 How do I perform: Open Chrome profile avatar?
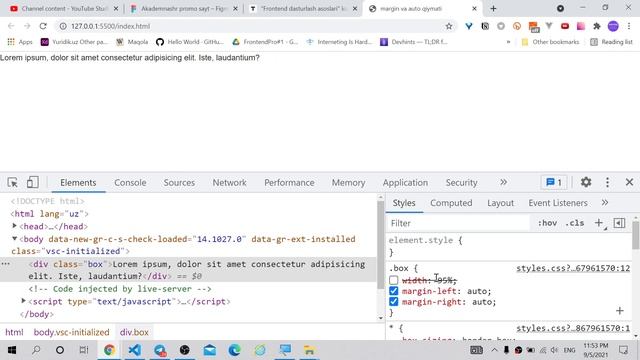(x=613, y=26)
